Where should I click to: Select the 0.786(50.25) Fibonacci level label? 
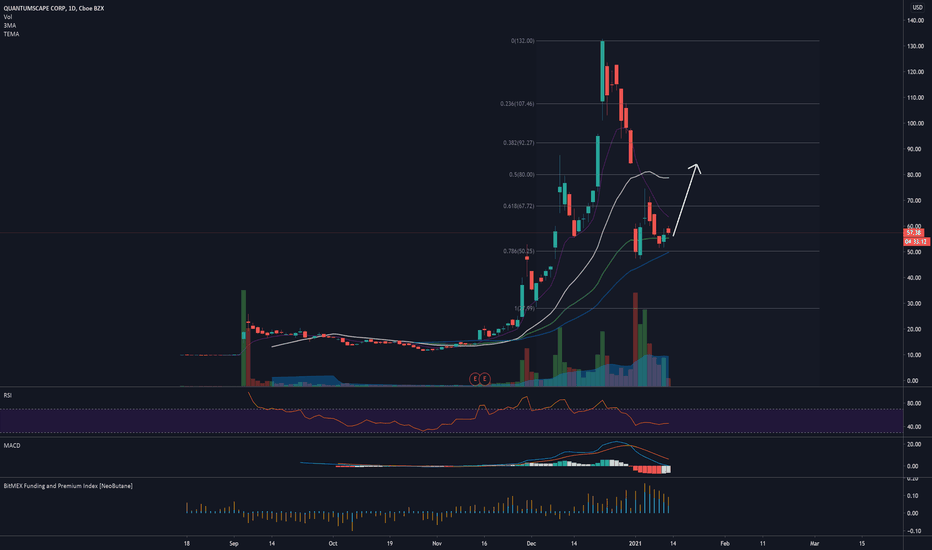coord(518,251)
